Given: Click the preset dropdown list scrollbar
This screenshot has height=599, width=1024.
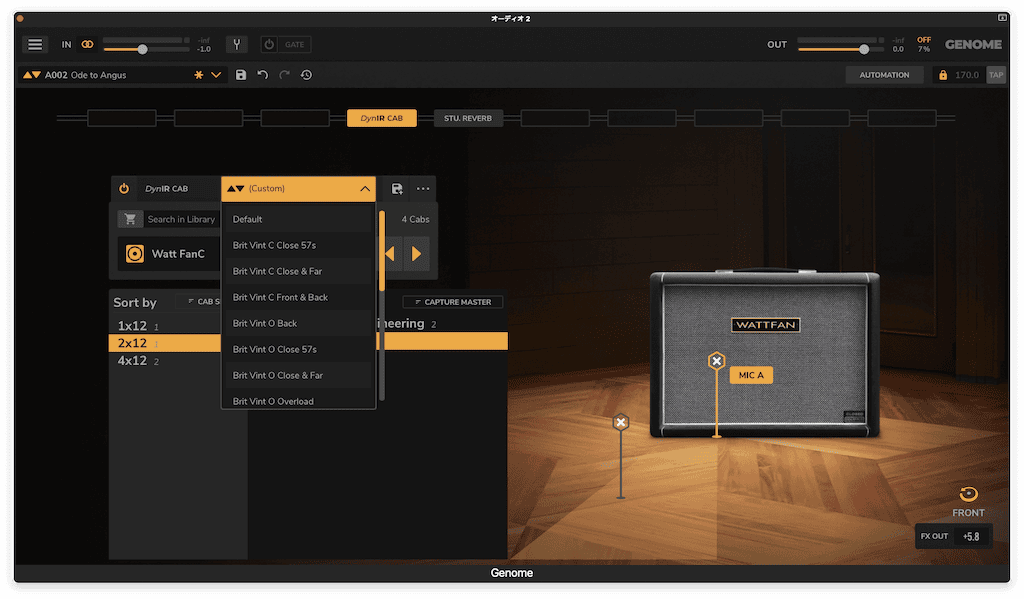Looking at the screenshot, I should (x=382, y=250).
